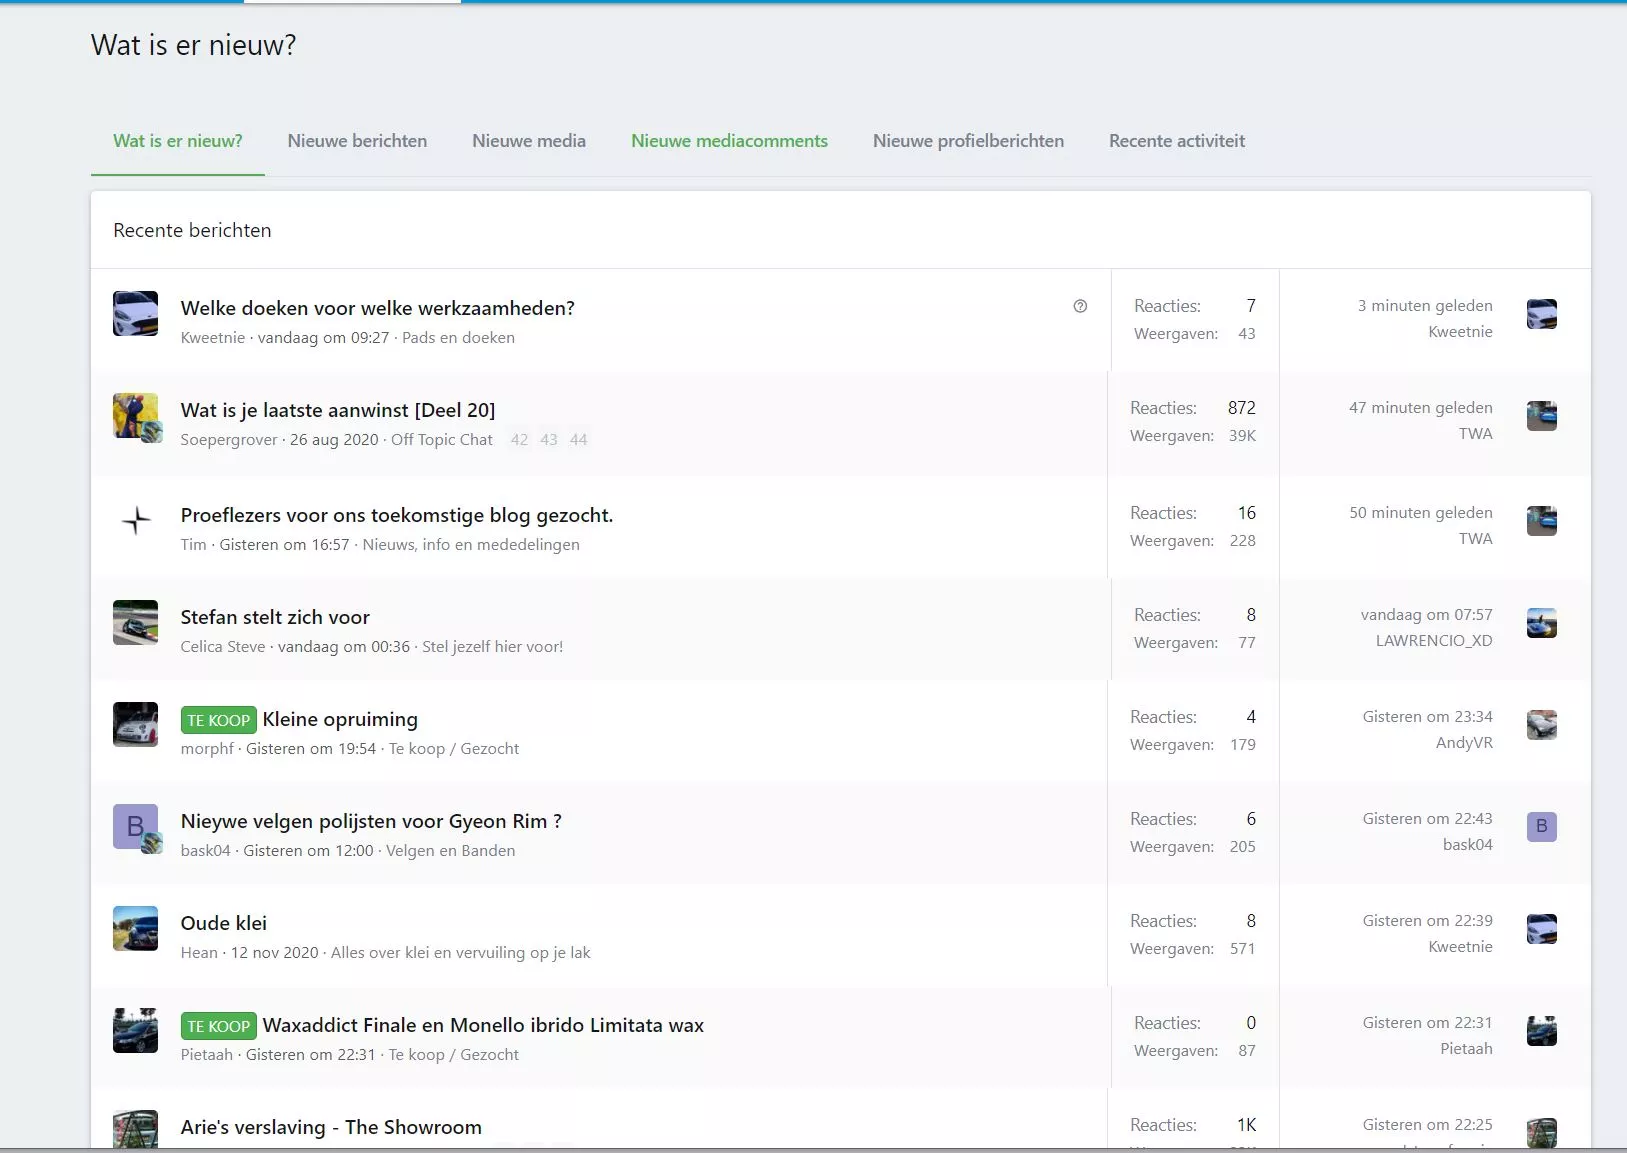1627x1153 pixels.
Task: Open thread 'Waxaddict Finale en Monello ibrido Limitata wax'
Action: tap(483, 1025)
